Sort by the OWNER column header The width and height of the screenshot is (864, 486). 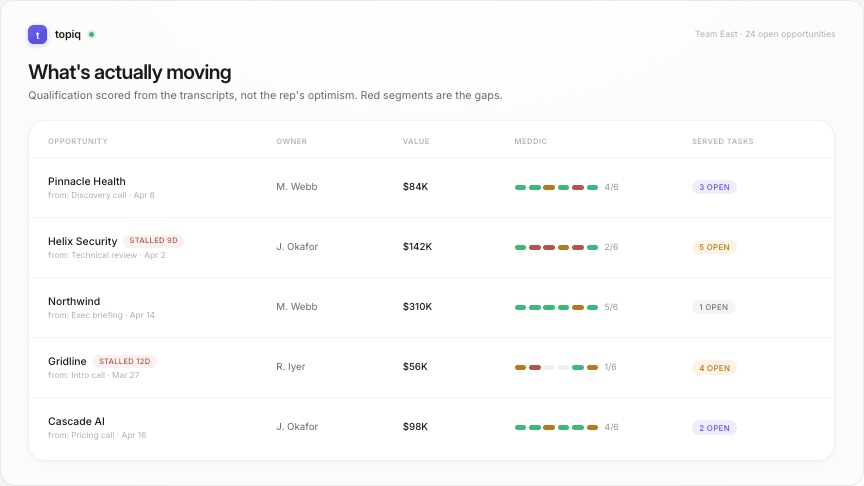291,142
